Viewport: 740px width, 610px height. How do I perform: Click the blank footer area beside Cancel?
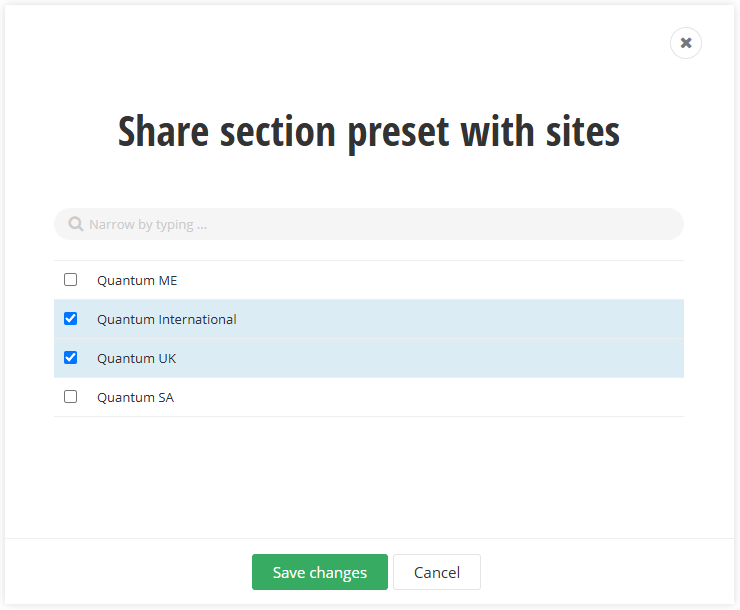(600, 572)
